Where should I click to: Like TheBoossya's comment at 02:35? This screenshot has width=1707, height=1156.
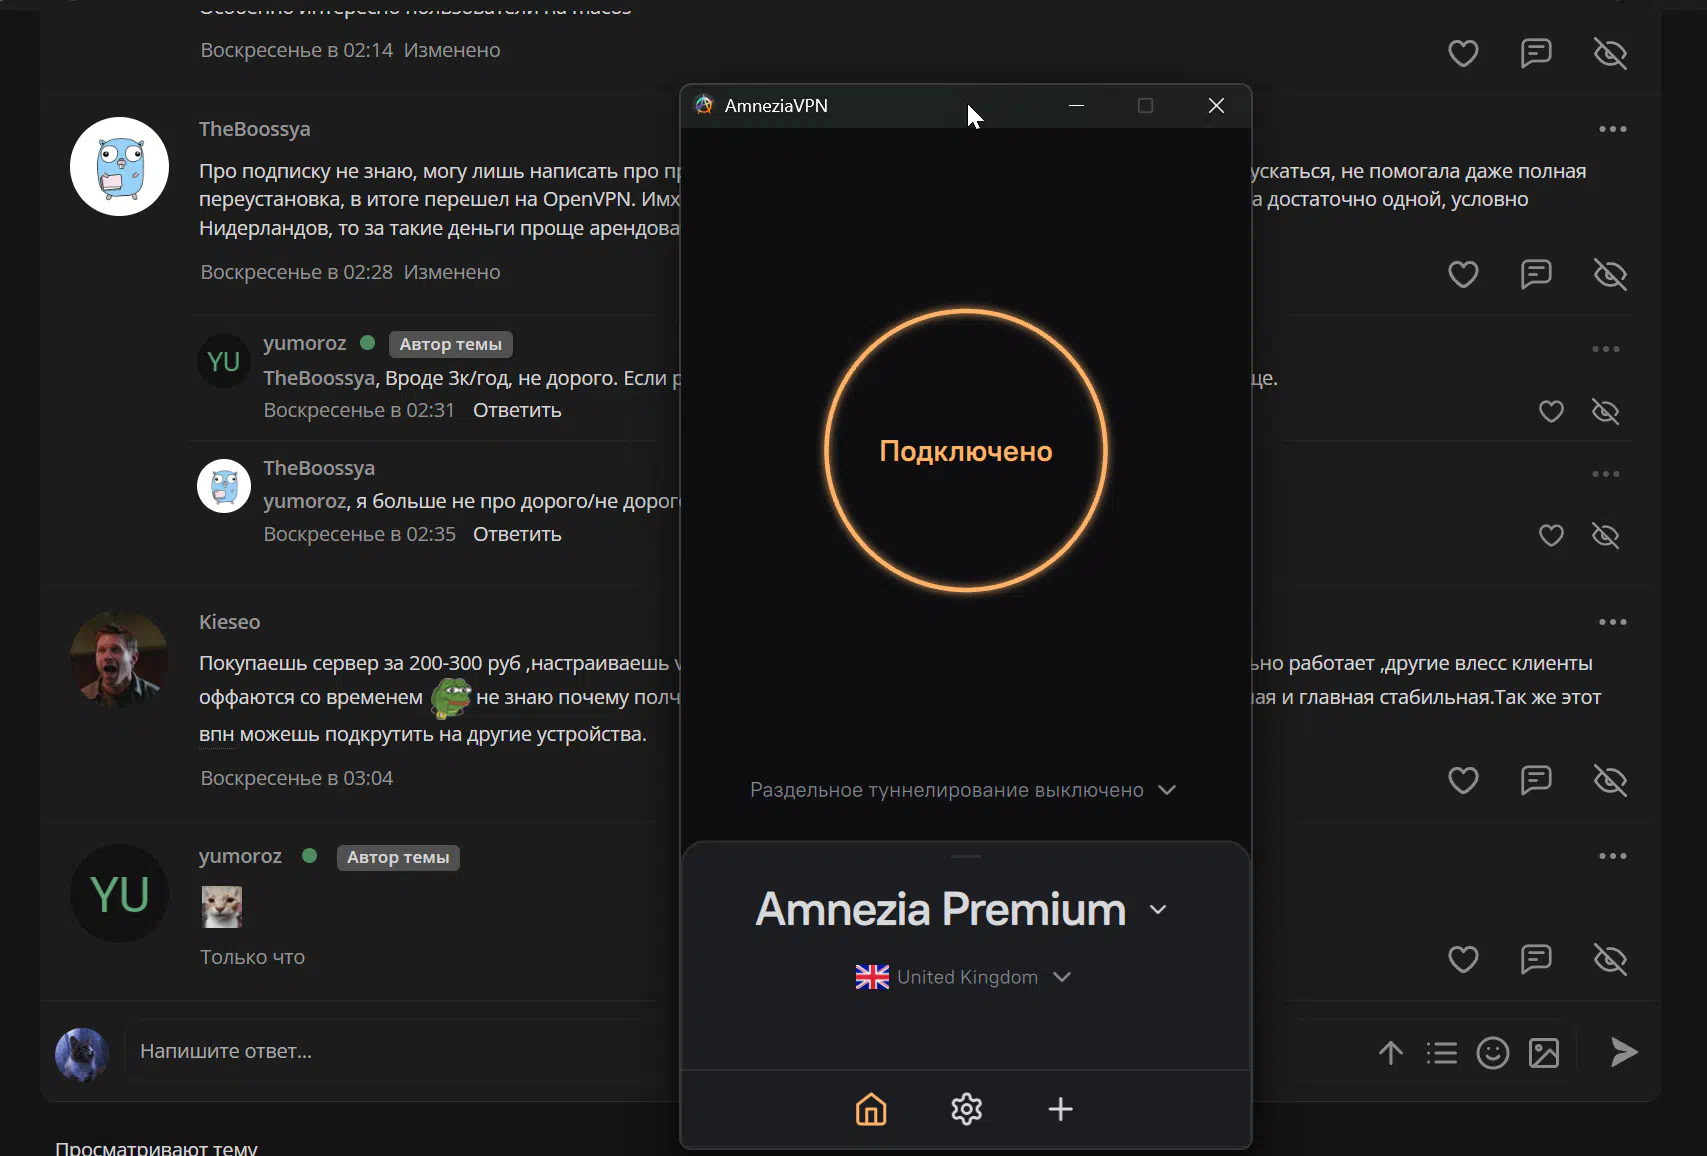1551,535
